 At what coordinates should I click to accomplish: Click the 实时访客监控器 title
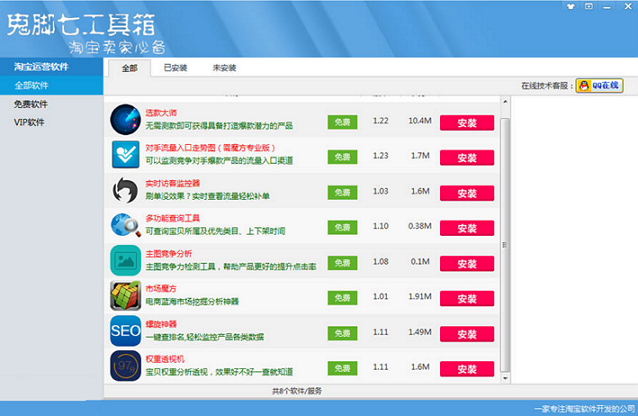[173, 183]
